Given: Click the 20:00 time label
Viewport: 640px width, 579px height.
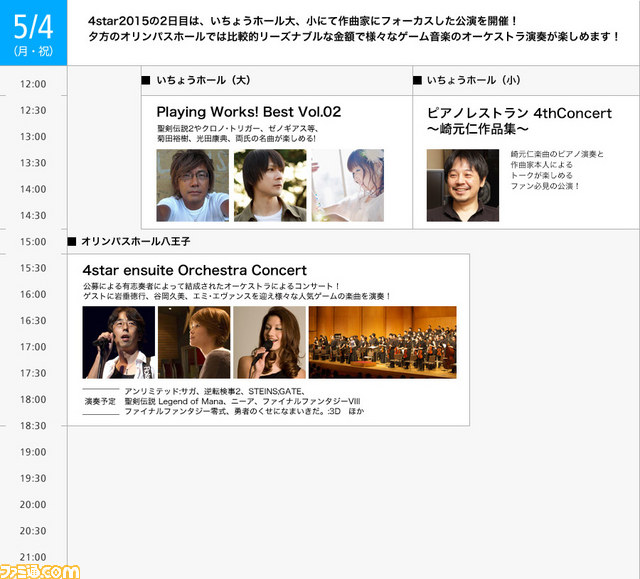Looking at the screenshot, I should [33, 505].
